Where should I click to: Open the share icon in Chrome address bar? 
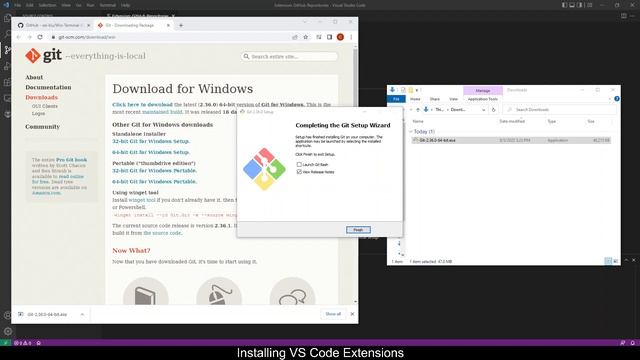coord(295,37)
